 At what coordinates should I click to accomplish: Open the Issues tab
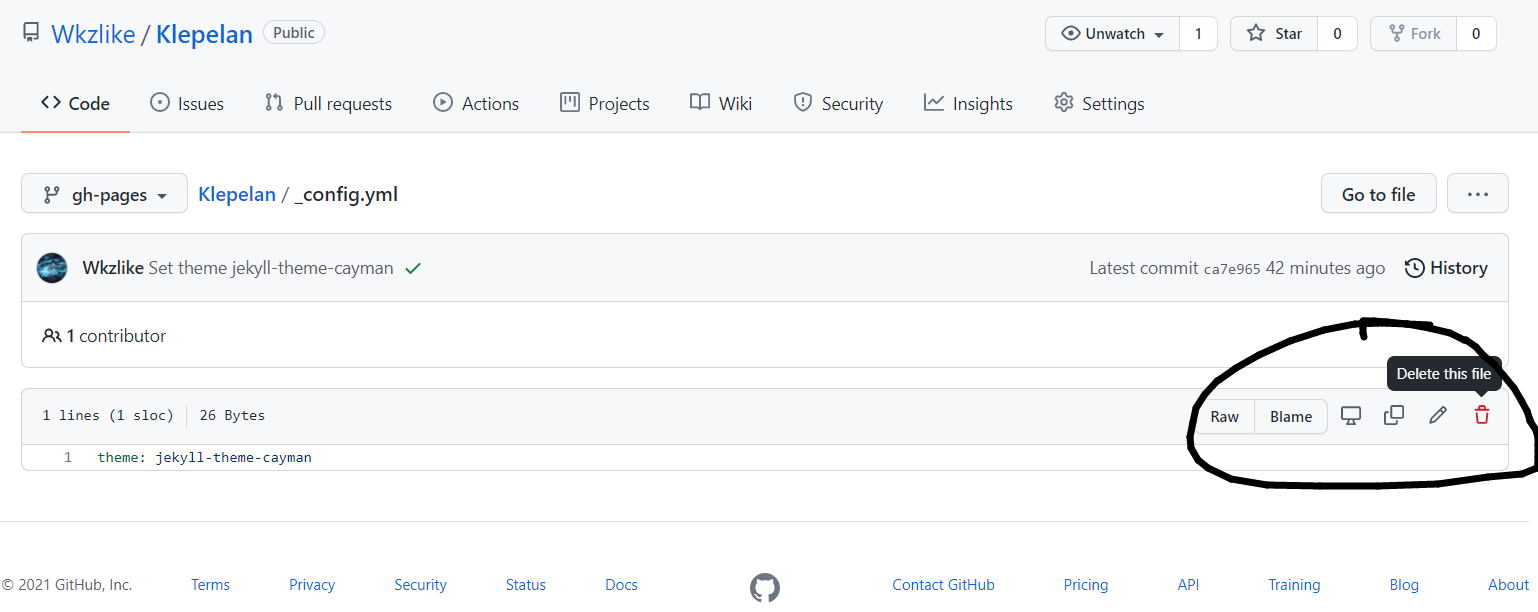pyautogui.click(x=187, y=104)
